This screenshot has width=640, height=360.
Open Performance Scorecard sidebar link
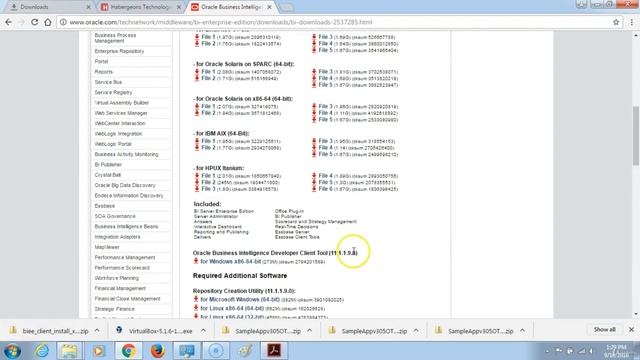coord(122,268)
